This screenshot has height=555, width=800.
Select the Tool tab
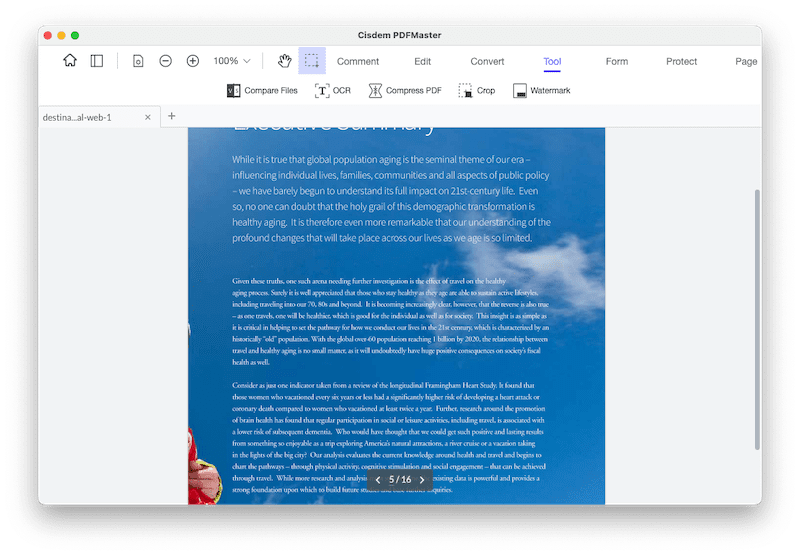(552, 62)
